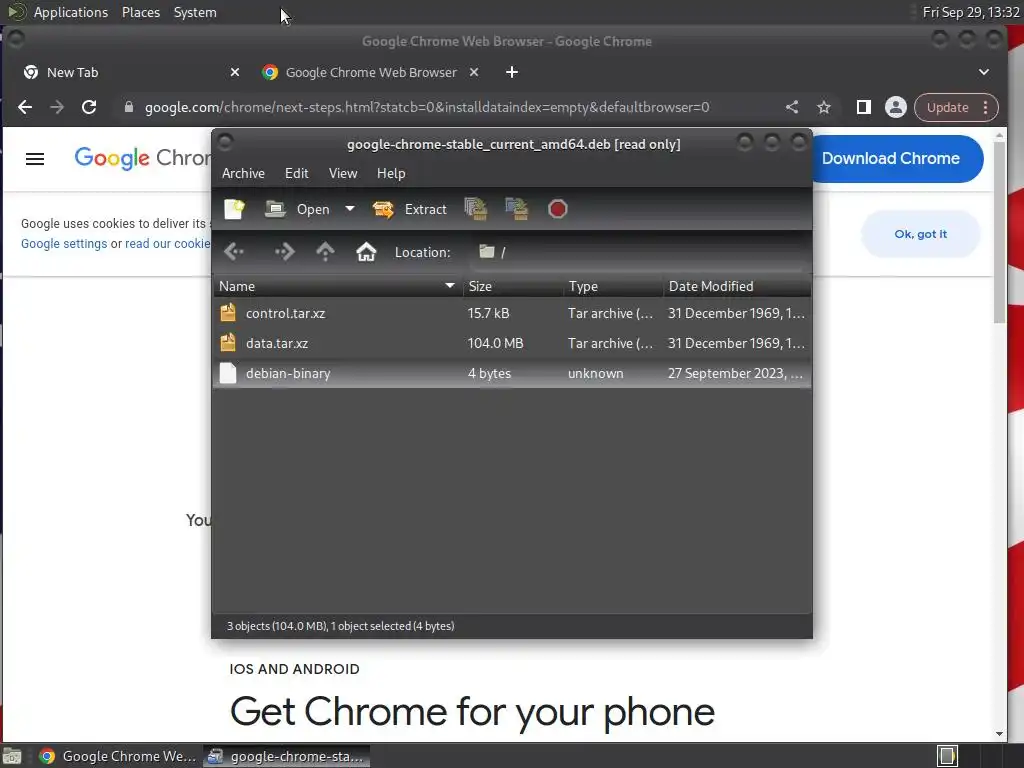Select the debian-binary file row
1024x768 pixels.
coord(512,374)
